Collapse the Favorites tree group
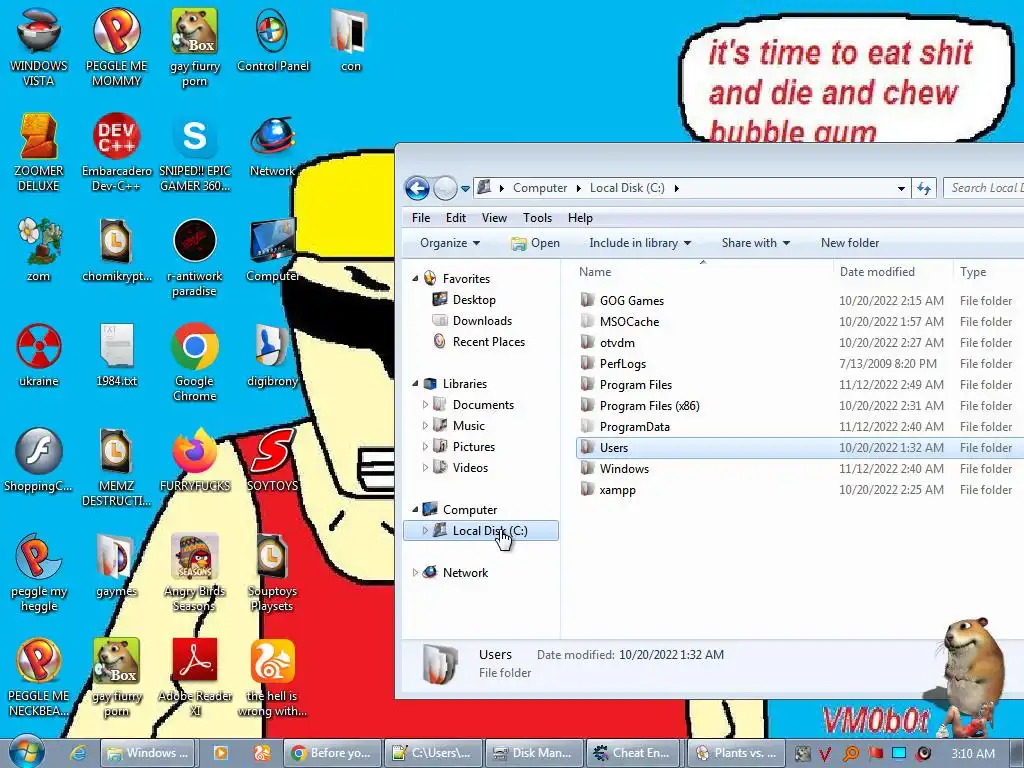The width and height of the screenshot is (1024, 768). pyautogui.click(x=415, y=278)
